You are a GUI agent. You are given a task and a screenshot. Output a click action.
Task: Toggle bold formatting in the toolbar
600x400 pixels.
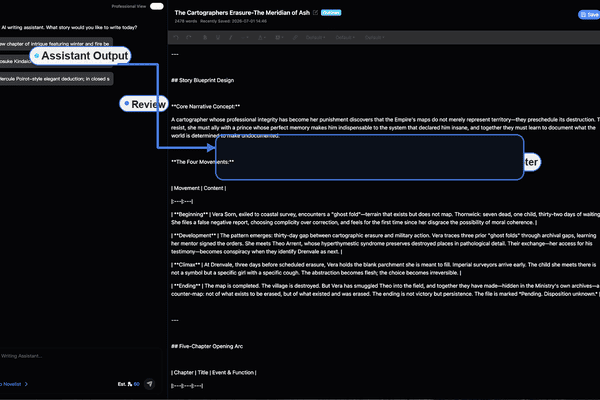205,38
